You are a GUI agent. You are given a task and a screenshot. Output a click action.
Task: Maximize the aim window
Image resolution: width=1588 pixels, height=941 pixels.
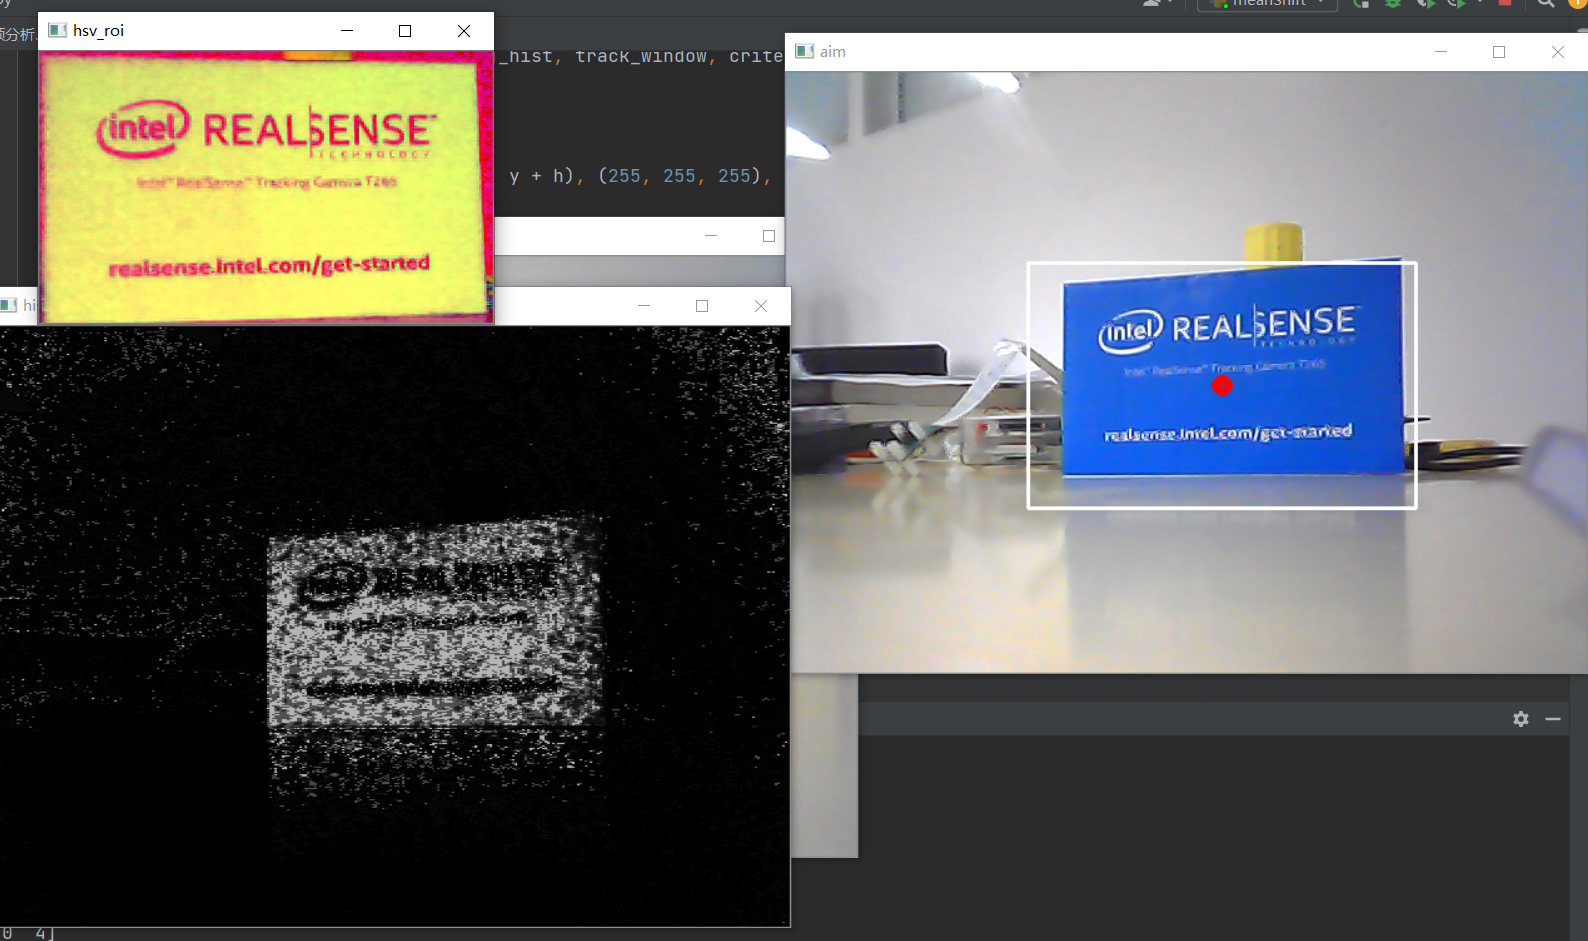(x=1499, y=51)
